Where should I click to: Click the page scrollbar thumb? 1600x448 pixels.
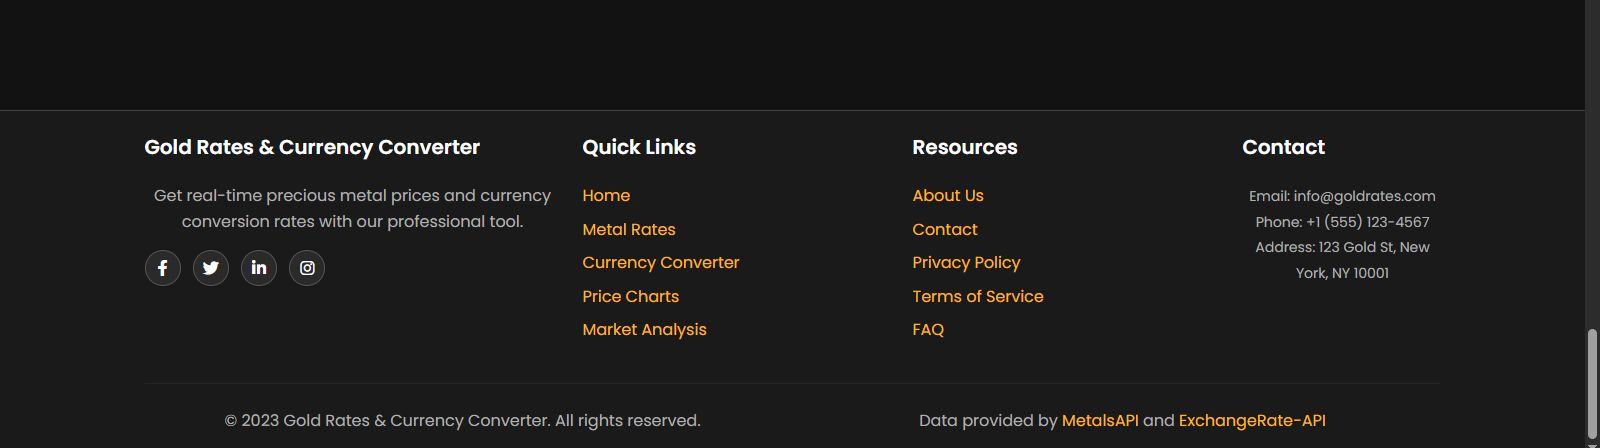pos(1592,382)
